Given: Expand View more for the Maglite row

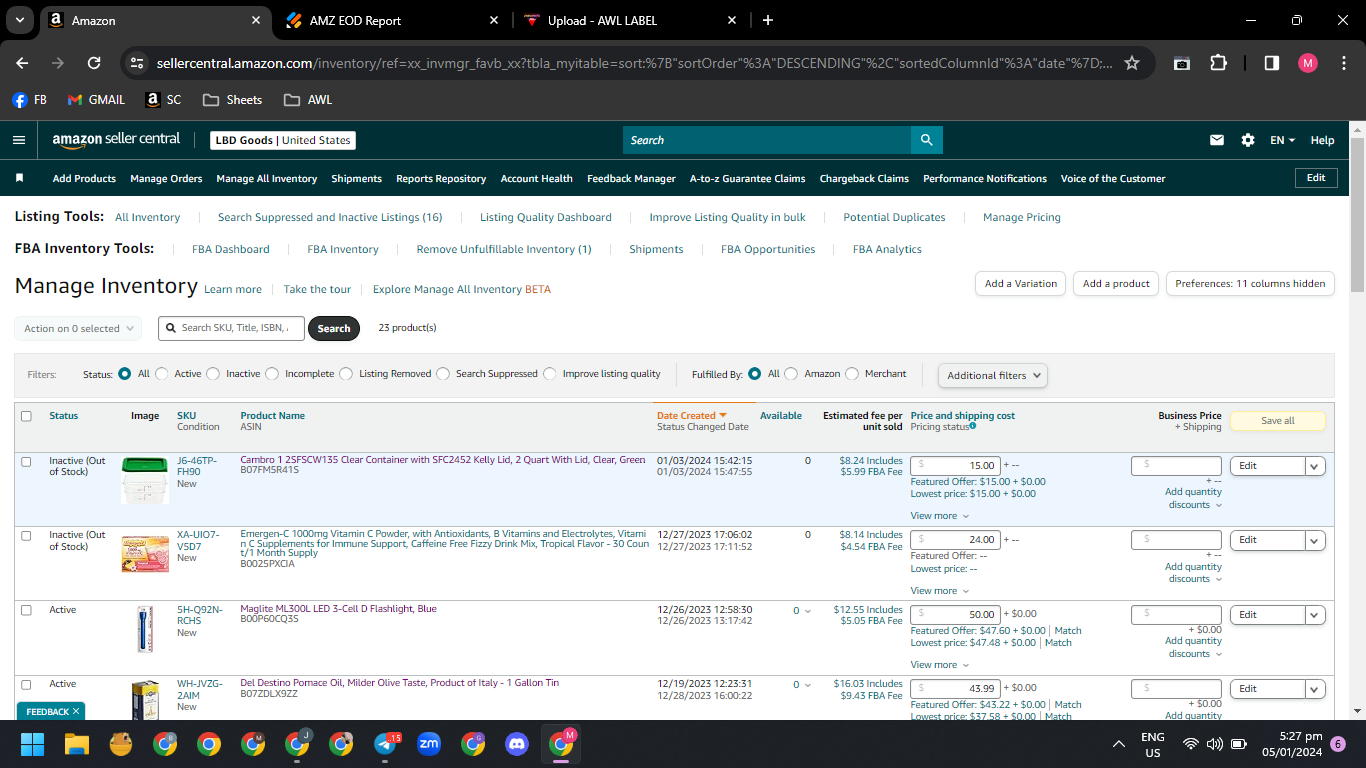Looking at the screenshot, I should coord(940,665).
